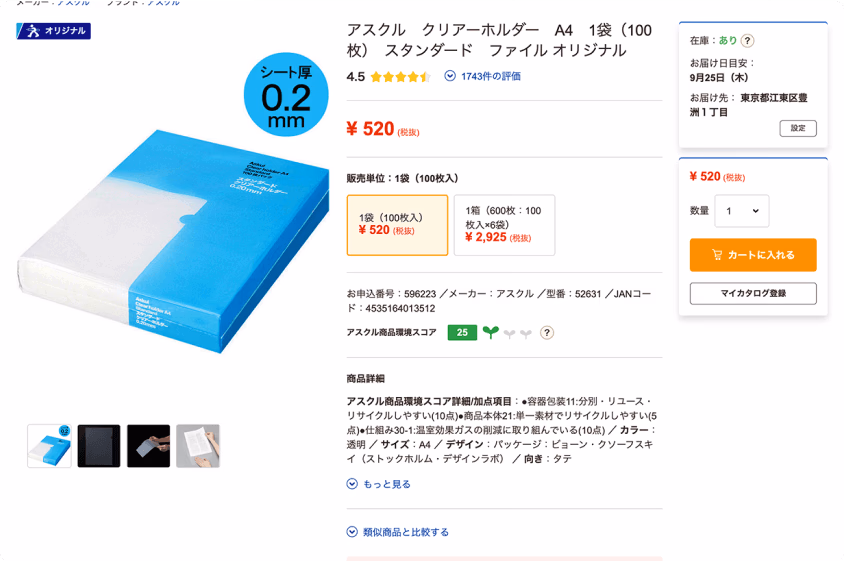This screenshot has height=561, width=844.
Task: Show the hands holding paper thumbnail
Action: [x=198, y=446]
